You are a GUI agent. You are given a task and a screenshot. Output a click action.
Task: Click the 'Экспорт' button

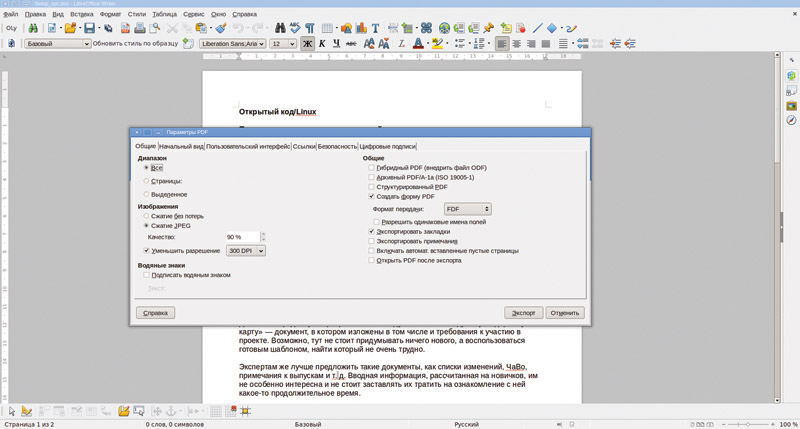click(523, 313)
